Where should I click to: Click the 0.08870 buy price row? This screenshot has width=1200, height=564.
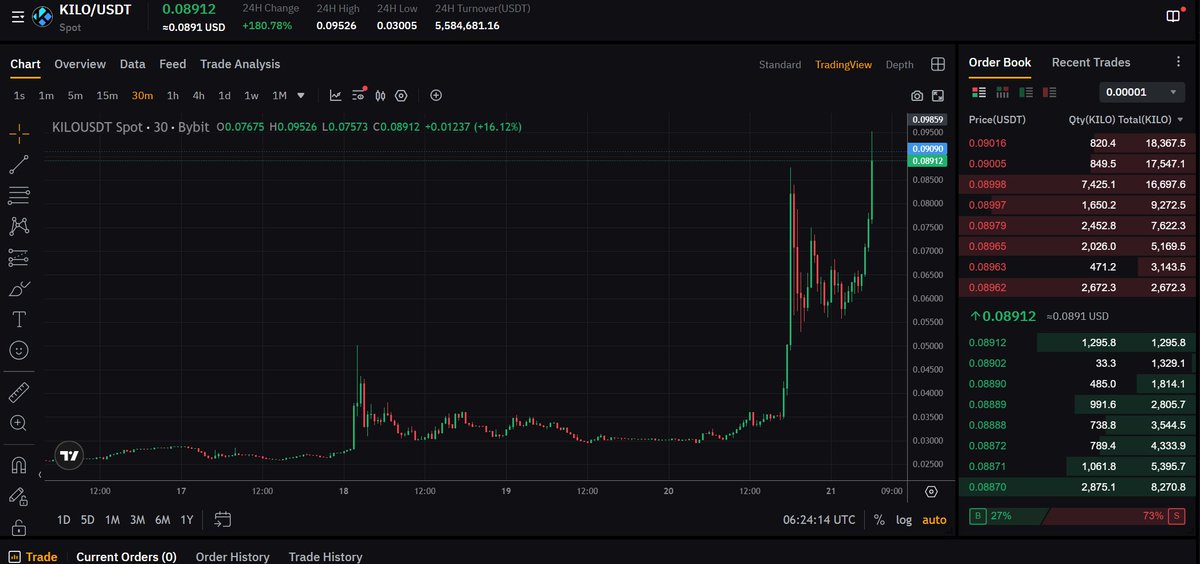click(x=1077, y=486)
